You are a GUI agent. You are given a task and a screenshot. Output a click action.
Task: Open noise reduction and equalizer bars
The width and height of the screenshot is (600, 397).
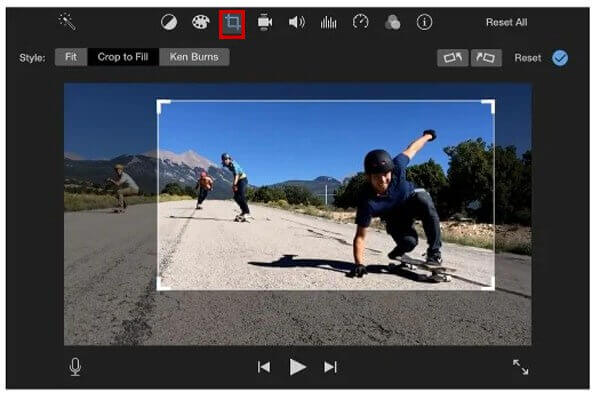(x=328, y=23)
